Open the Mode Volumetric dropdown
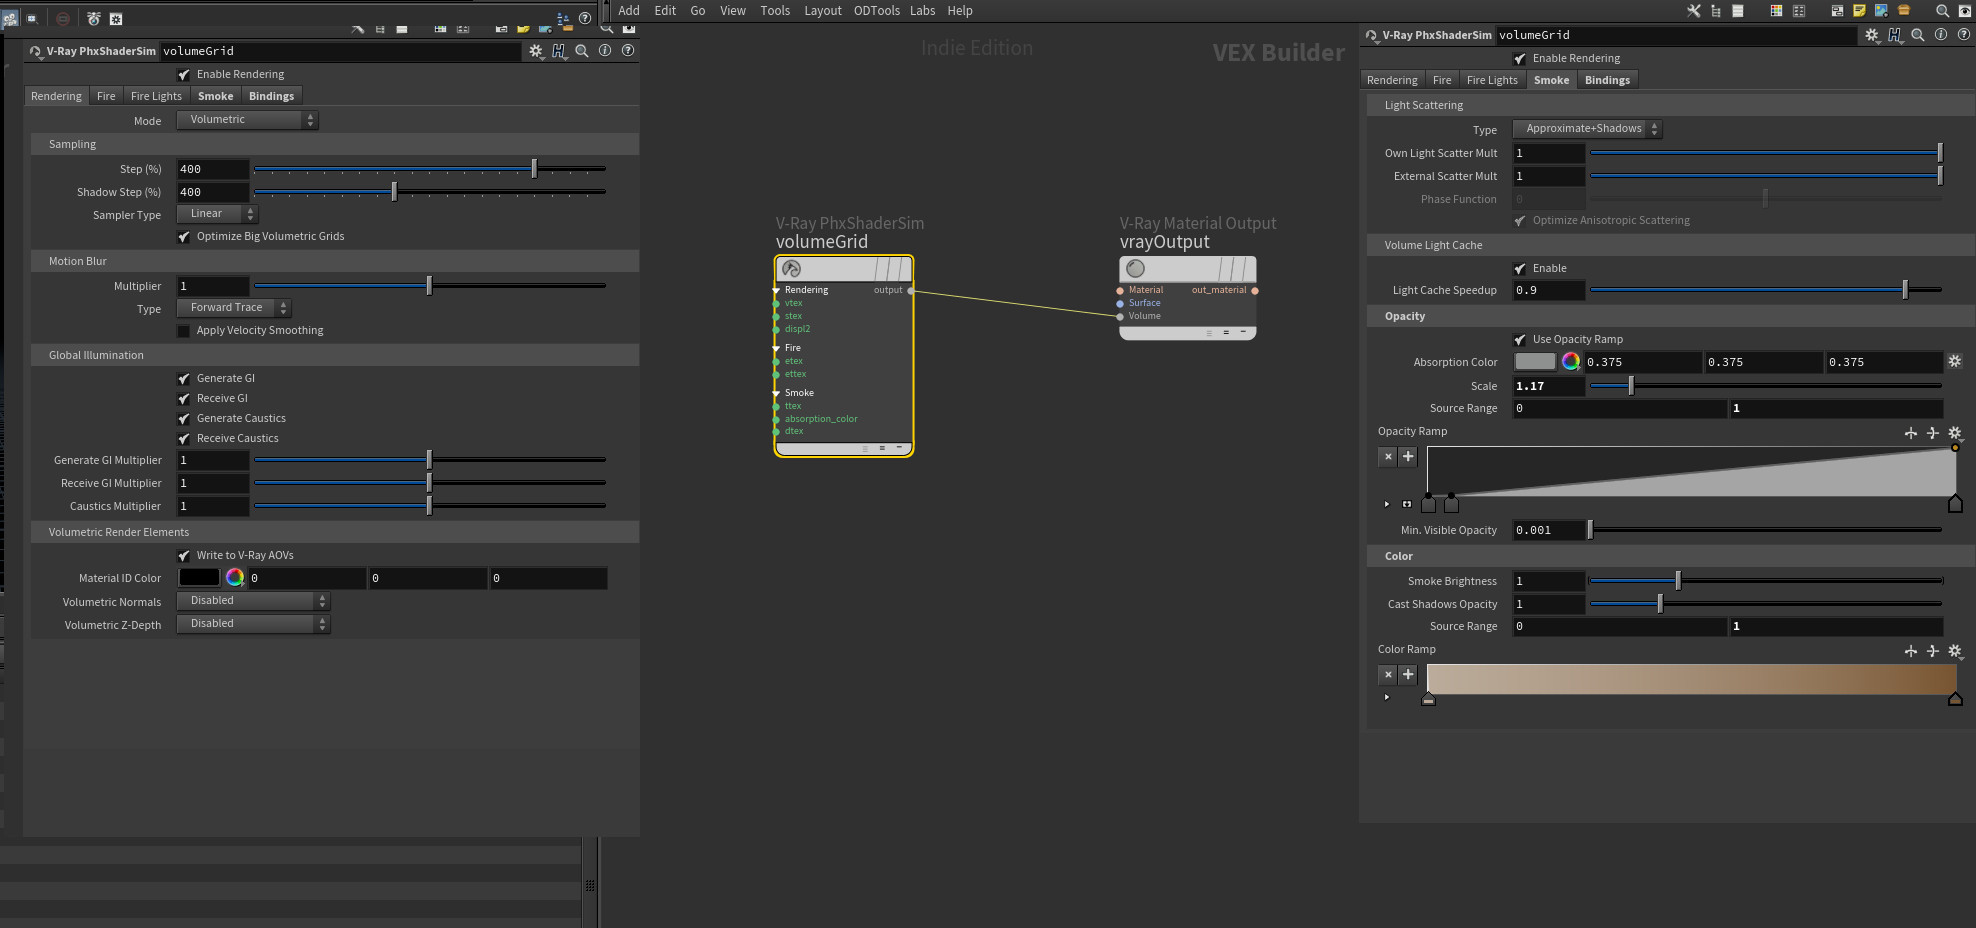1976x928 pixels. click(247, 120)
